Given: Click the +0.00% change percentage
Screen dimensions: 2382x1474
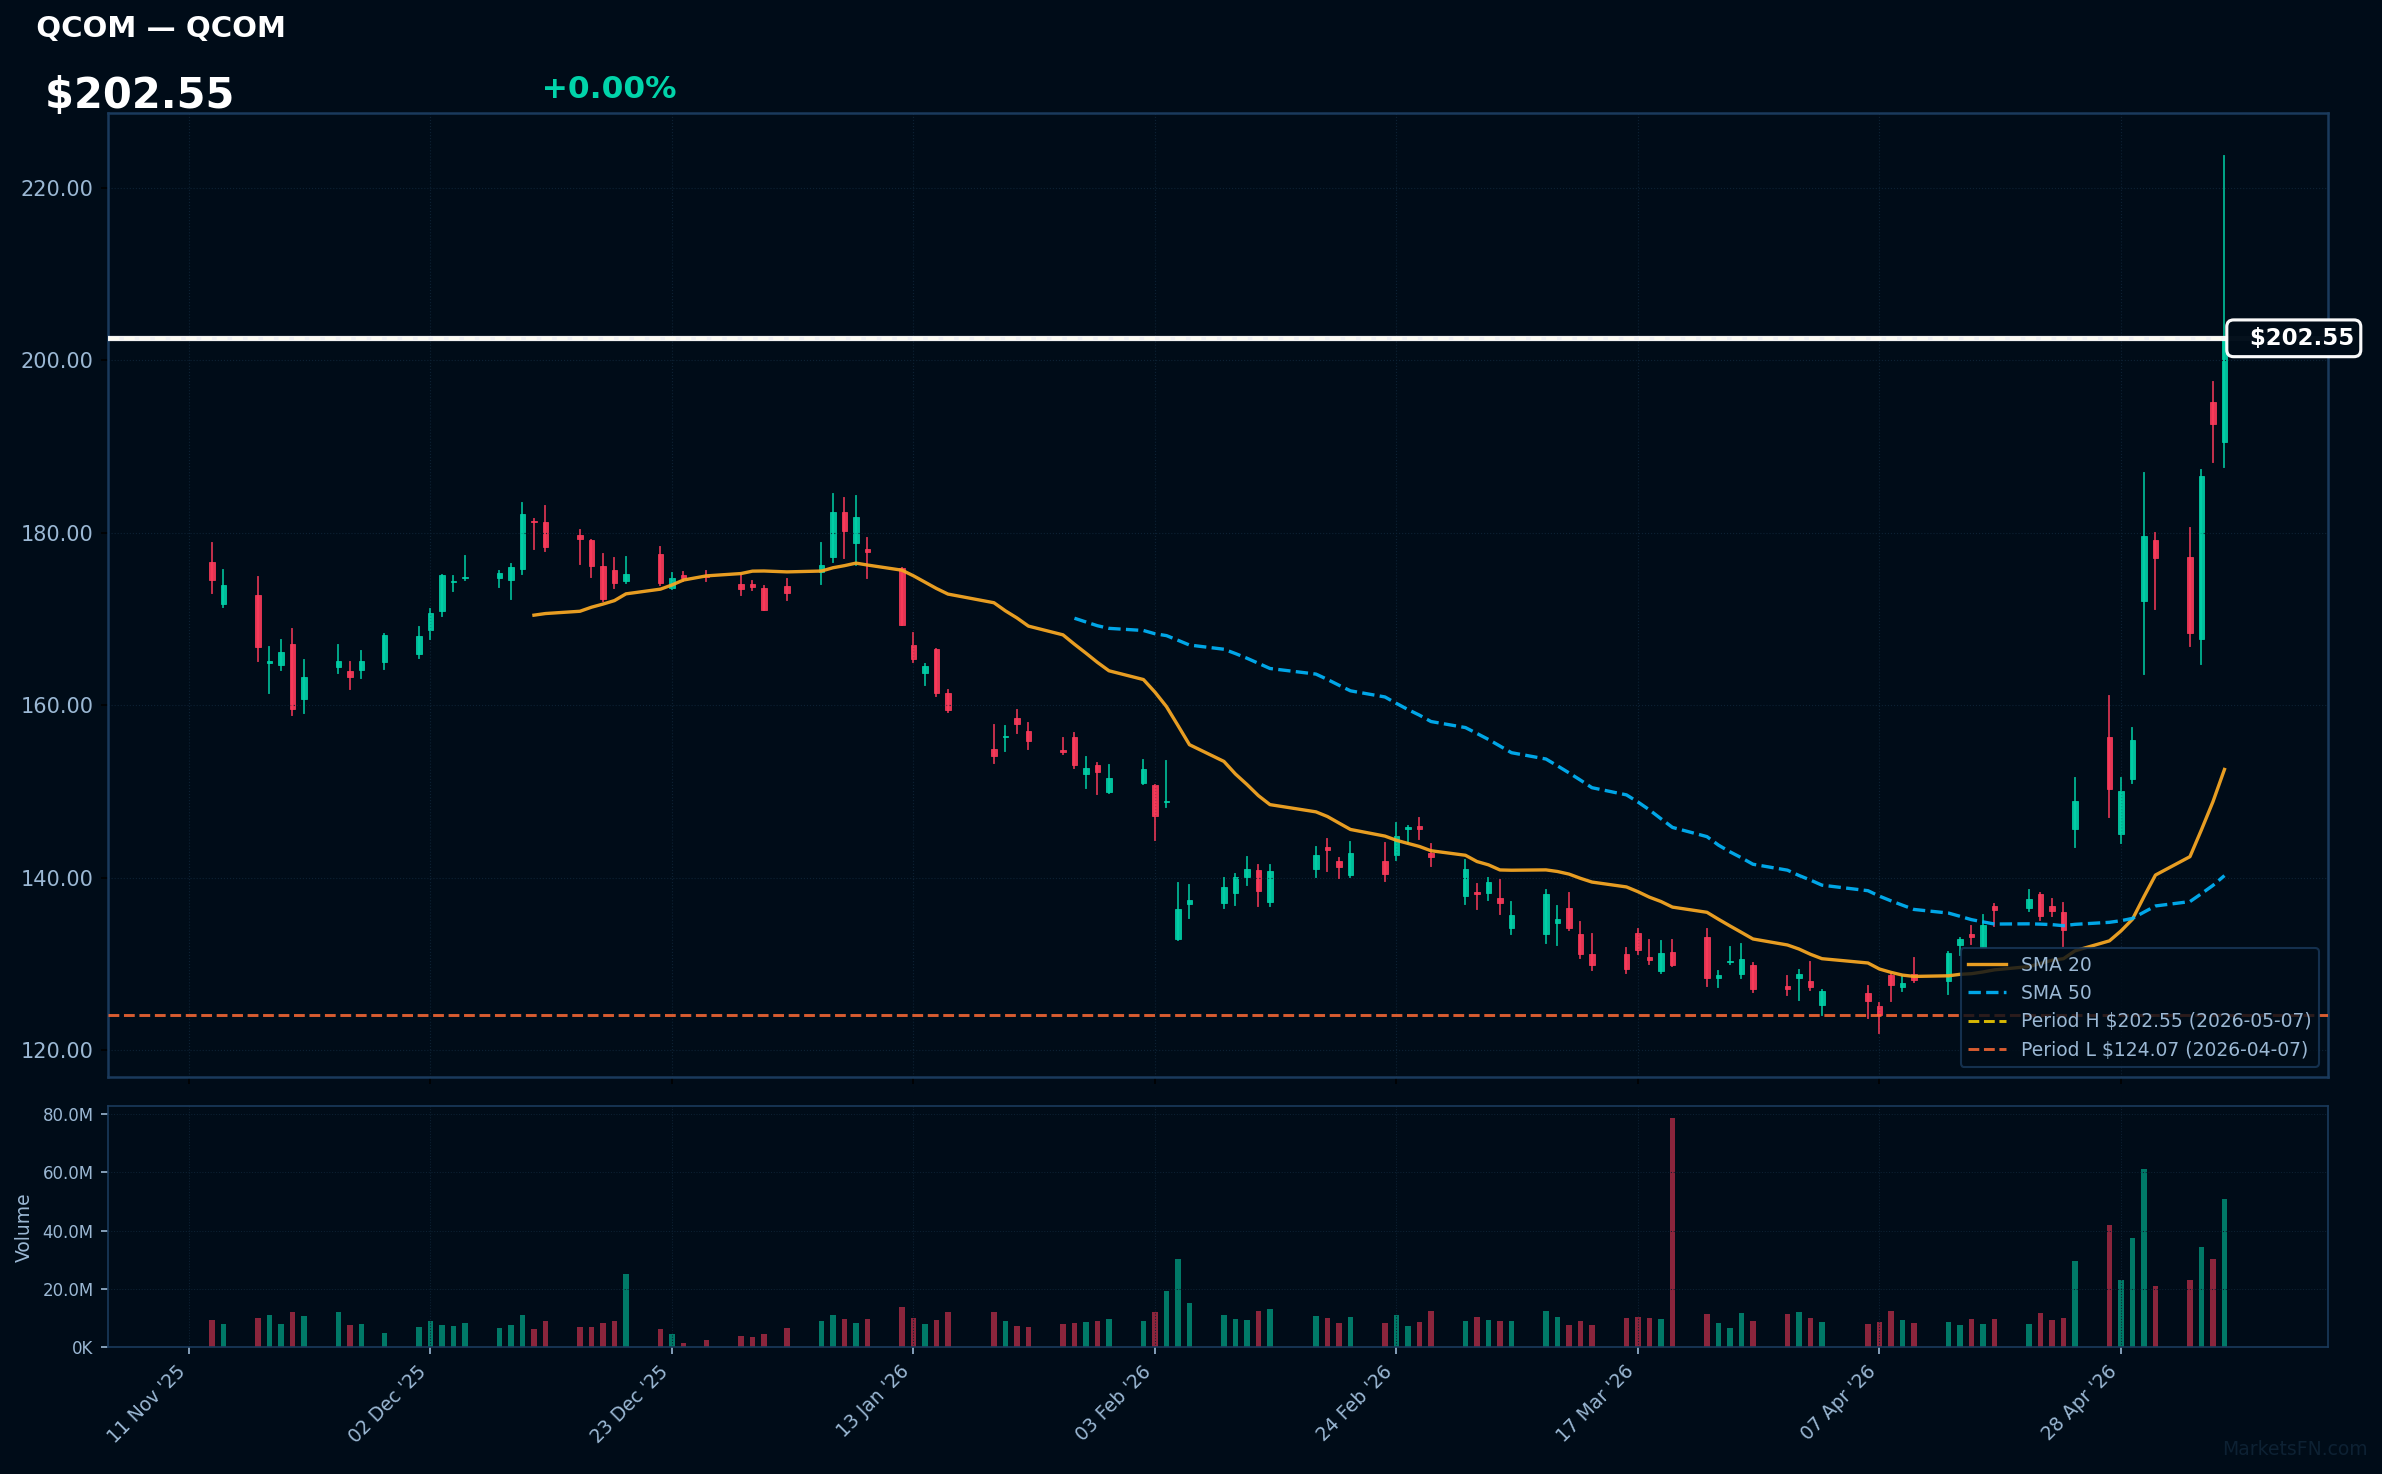Looking at the screenshot, I should click(609, 88).
